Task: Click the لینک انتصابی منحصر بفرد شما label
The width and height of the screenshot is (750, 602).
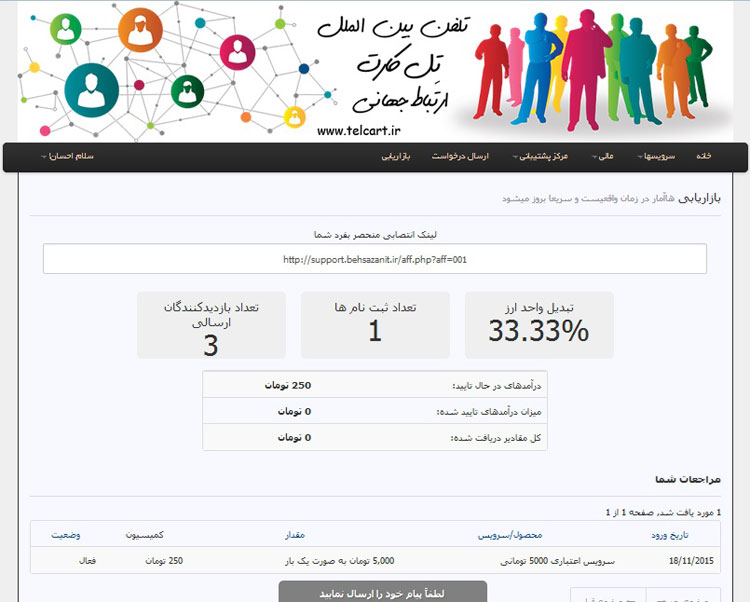Action: (375, 235)
